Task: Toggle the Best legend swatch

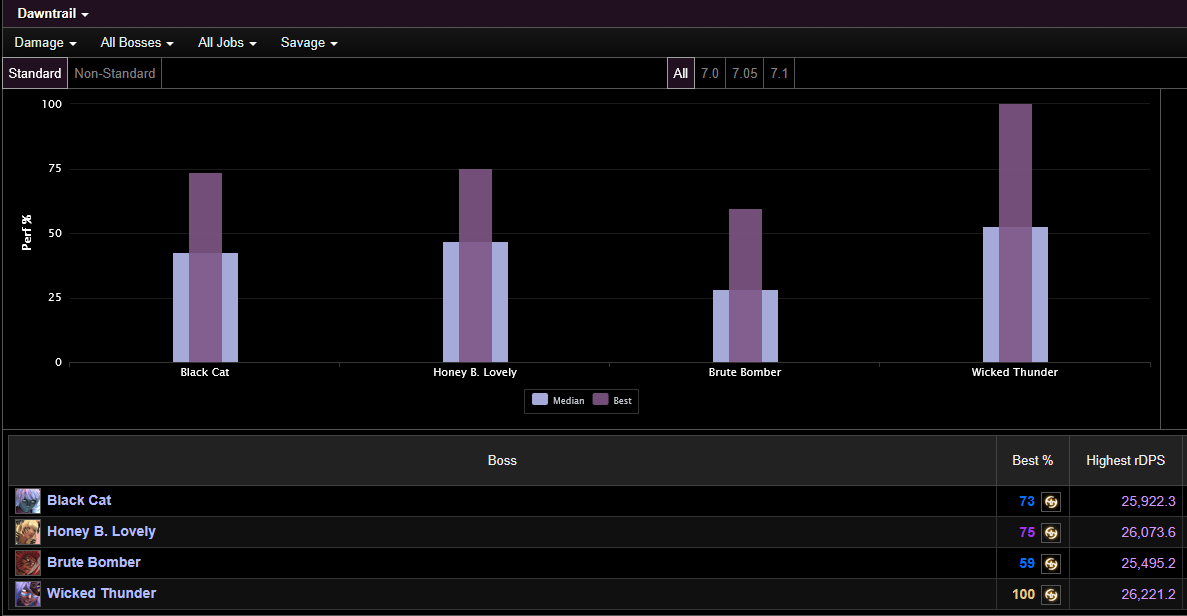Action: pyautogui.click(x=600, y=400)
